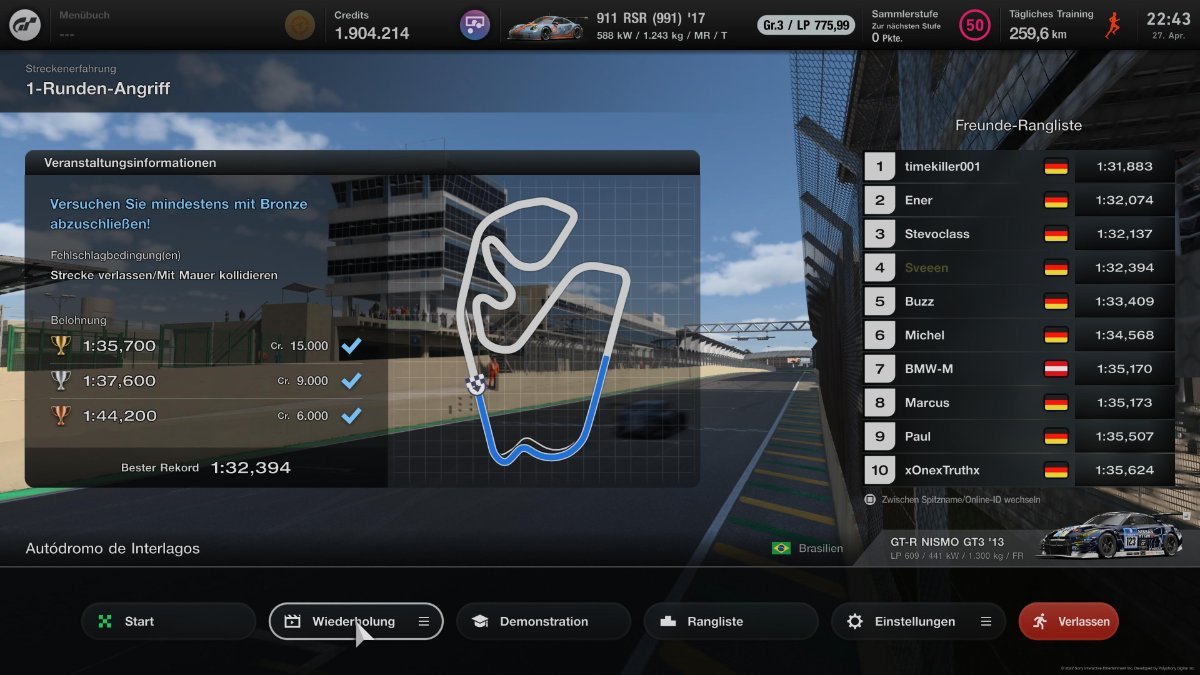Select xOnexTruthx in friends ranking
The height and width of the screenshot is (675, 1200).
pyautogui.click(x=1019, y=470)
